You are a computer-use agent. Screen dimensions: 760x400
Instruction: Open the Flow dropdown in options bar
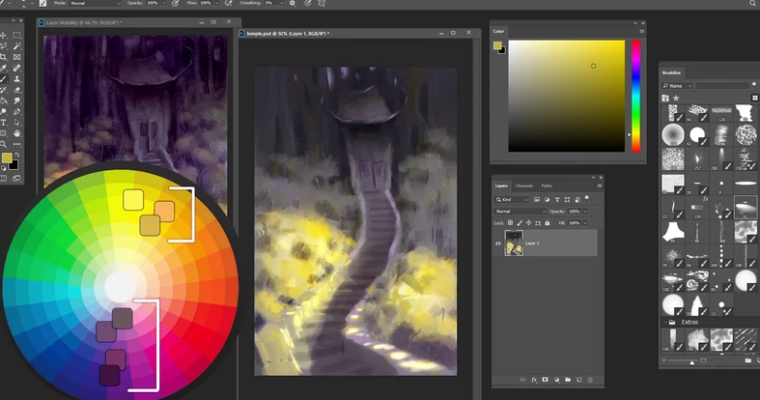(216, 3)
